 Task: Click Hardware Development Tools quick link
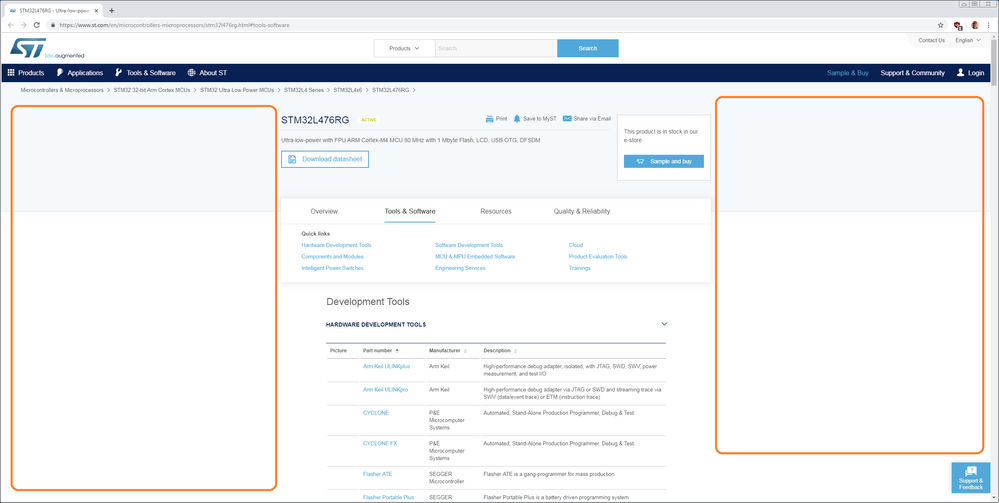336,245
